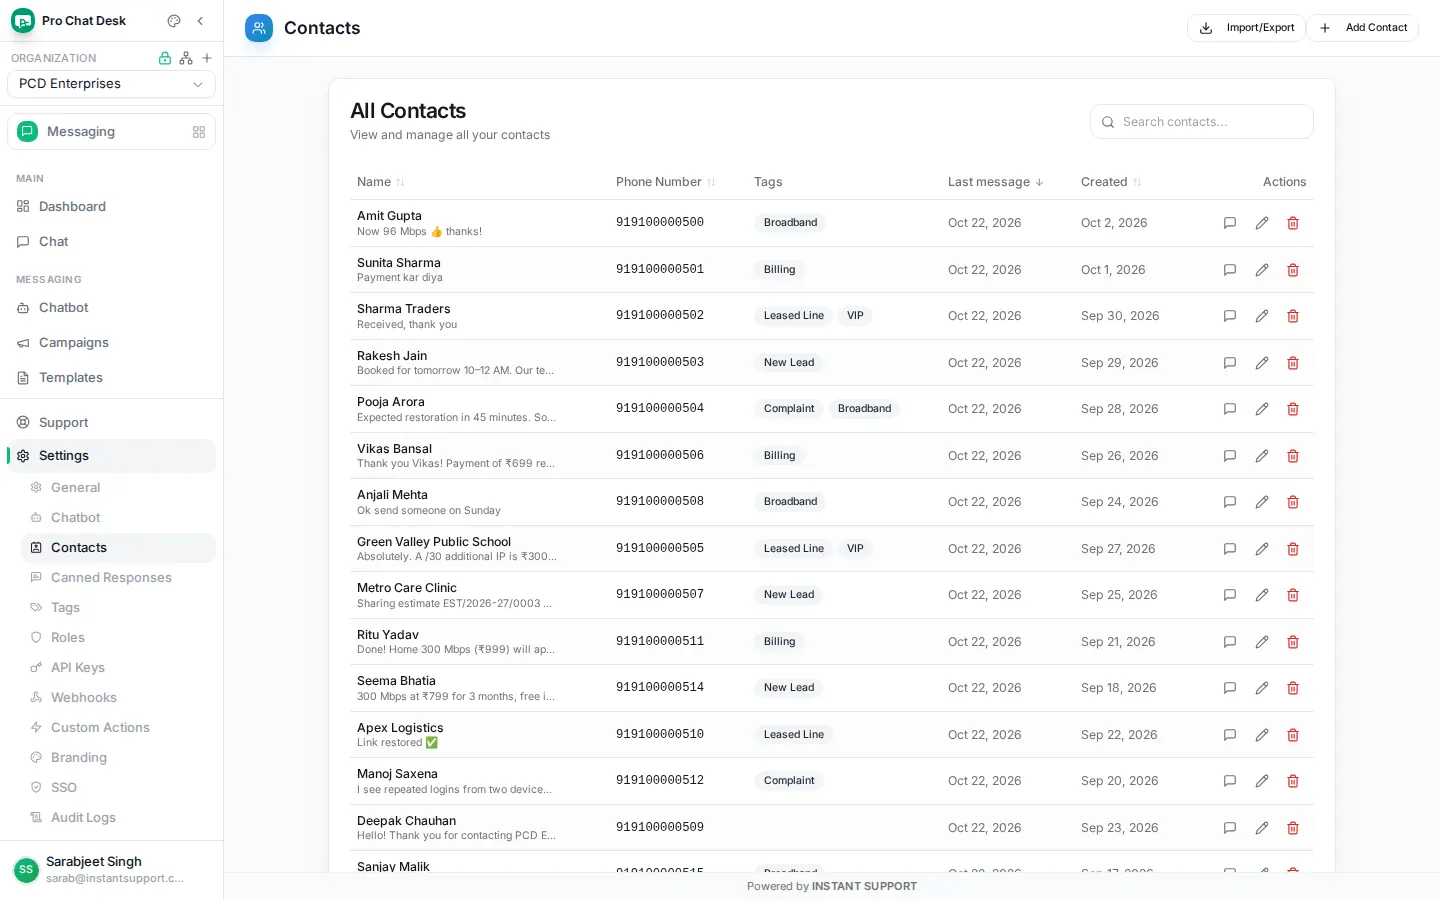This screenshot has width=1440, height=900.
Task: Click Import/Export button
Action: 1247,28
